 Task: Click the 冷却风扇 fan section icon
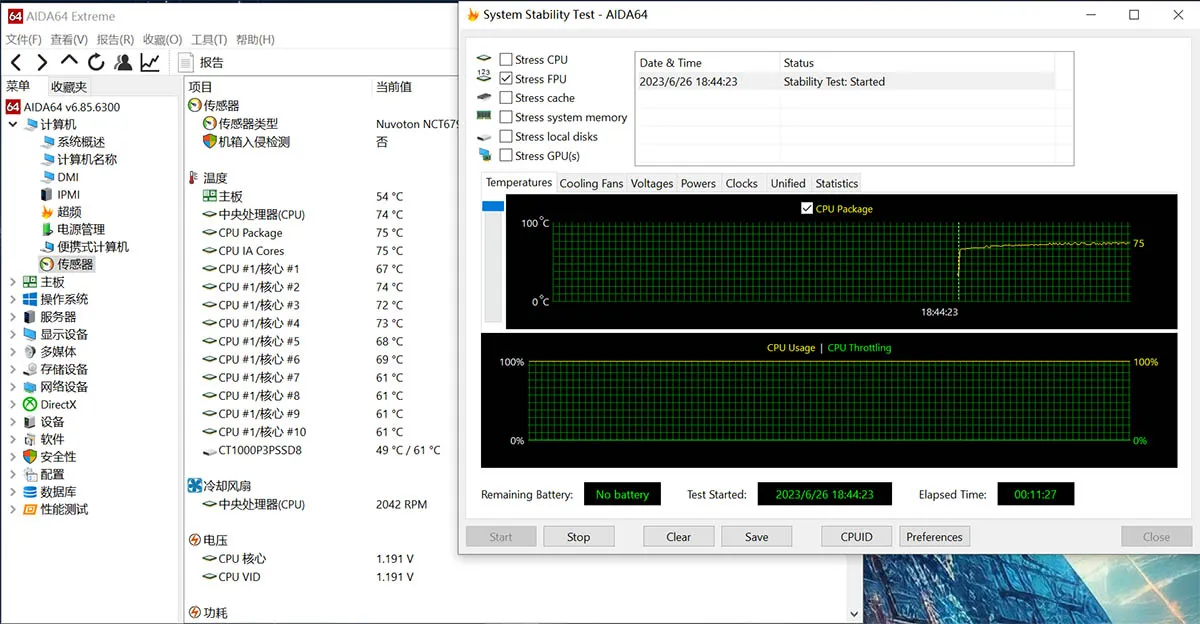195,486
